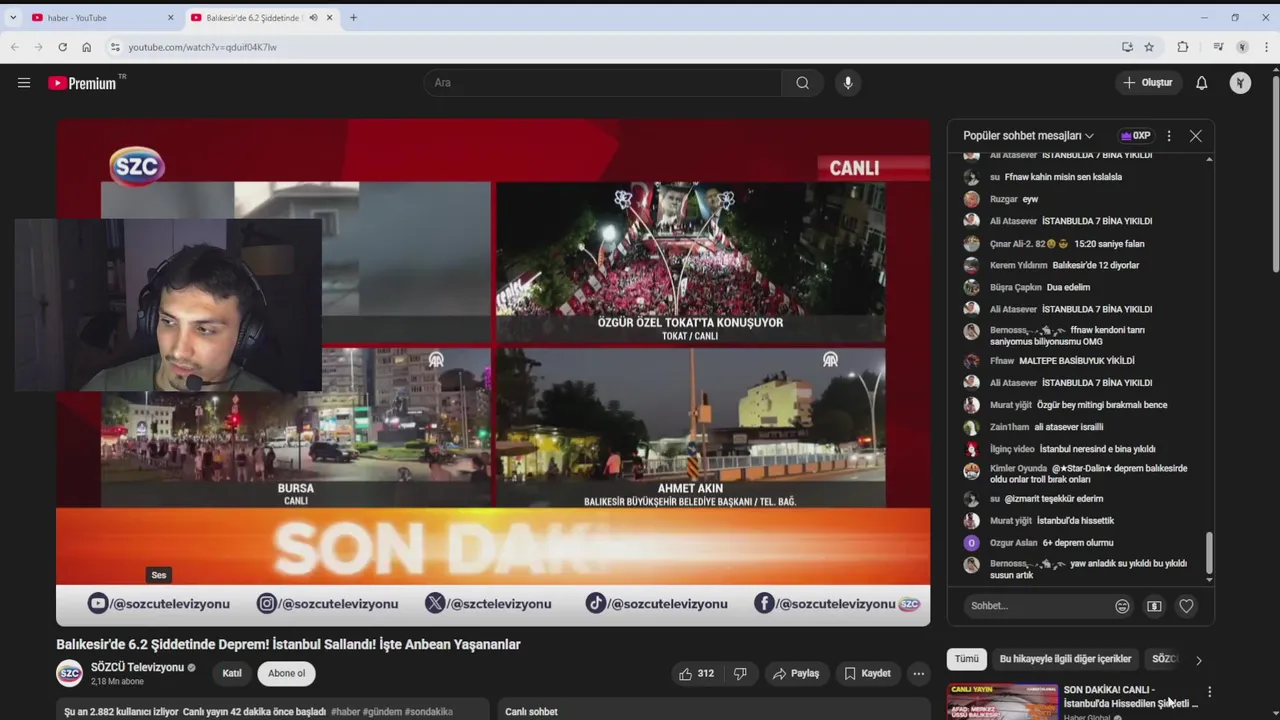The width and height of the screenshot is (1280, 720).
Task: Select the SÖZCÜ chip in suggestions
Action: (x=1165, y=659)
